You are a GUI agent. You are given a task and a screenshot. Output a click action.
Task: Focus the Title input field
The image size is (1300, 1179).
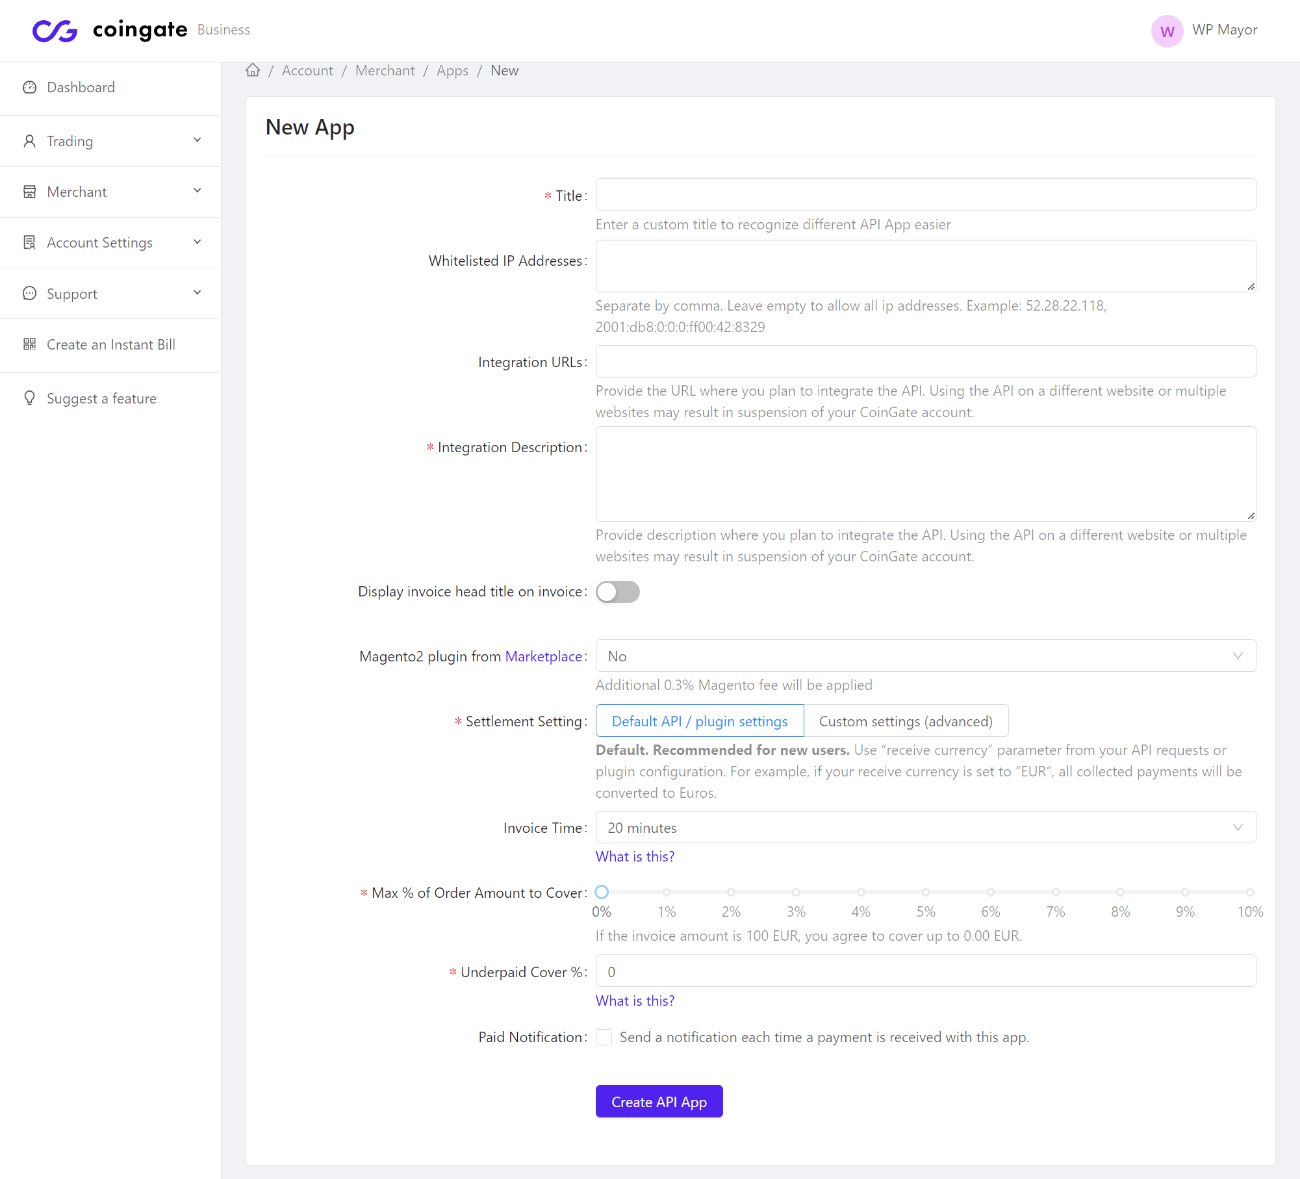click(926, 195)
